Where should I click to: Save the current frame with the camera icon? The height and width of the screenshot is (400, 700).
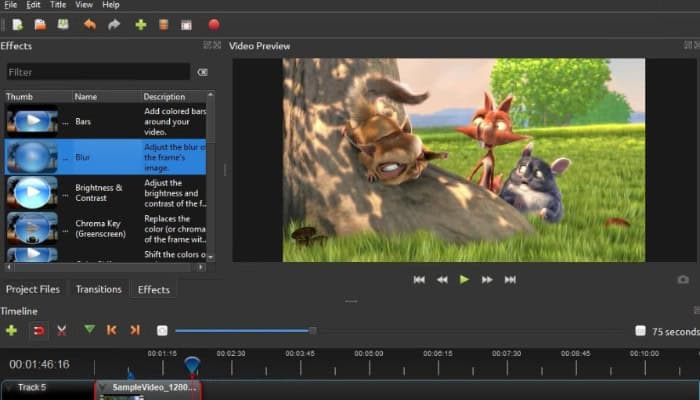tap(683, 279)
